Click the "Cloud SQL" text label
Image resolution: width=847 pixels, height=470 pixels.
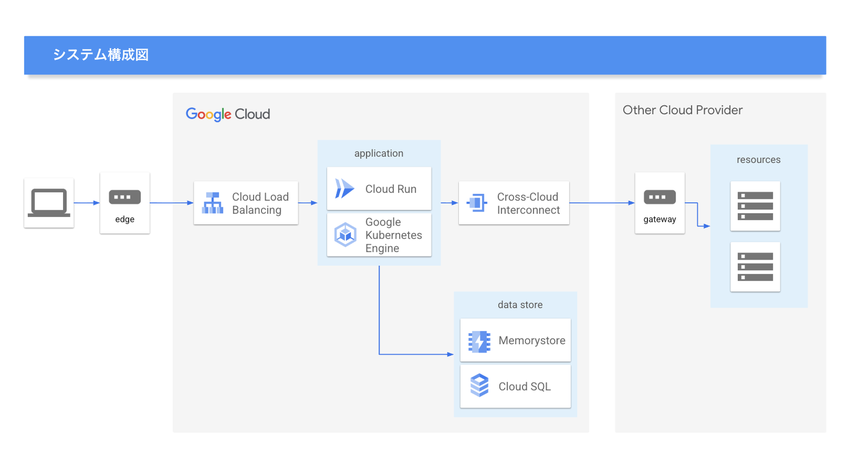click(525, 387)
